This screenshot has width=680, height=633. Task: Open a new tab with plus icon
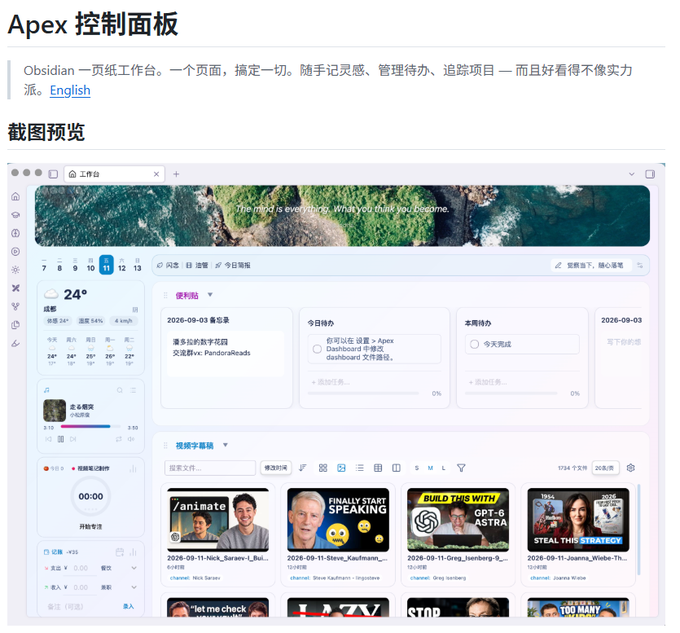click(x=176, y=174)
